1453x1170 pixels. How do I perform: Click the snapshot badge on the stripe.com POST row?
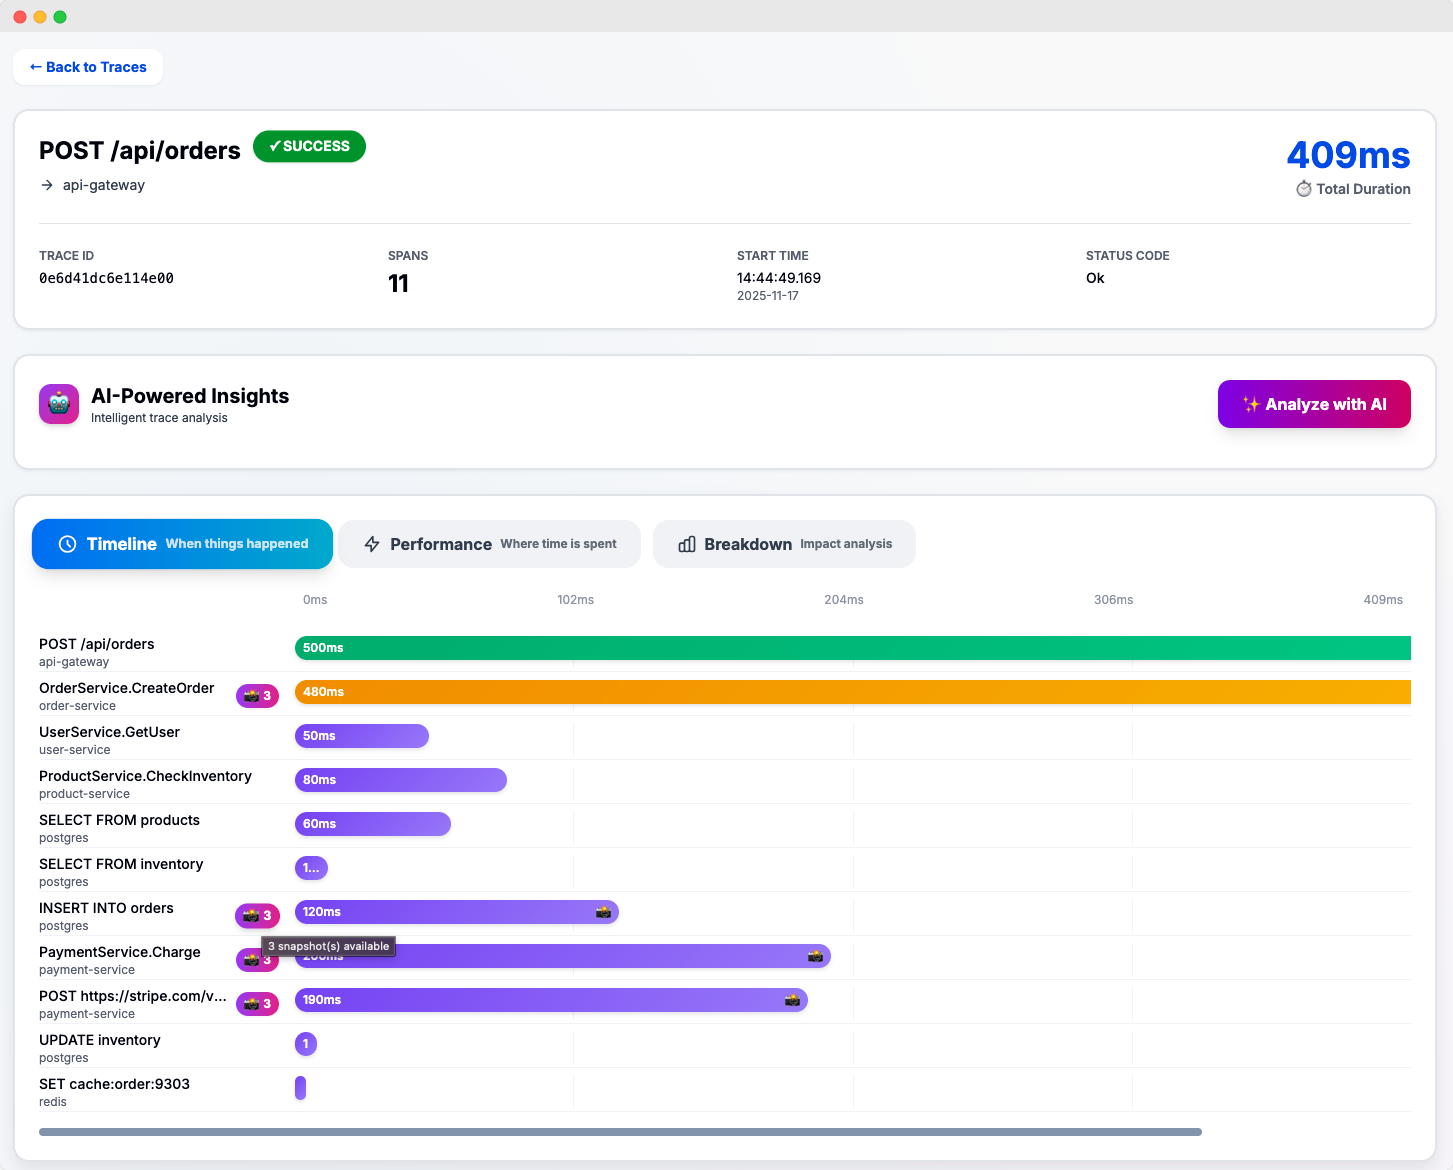tap(257, 1003)
